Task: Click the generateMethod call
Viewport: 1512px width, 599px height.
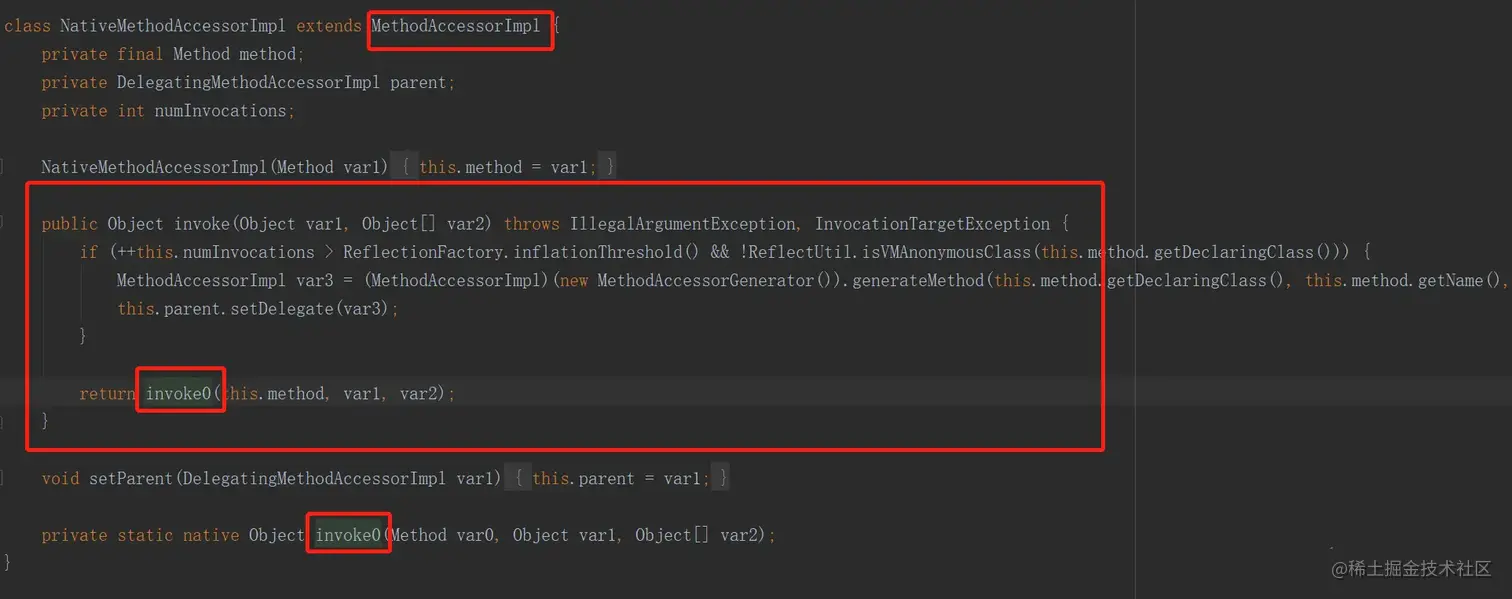Action: 918,280
